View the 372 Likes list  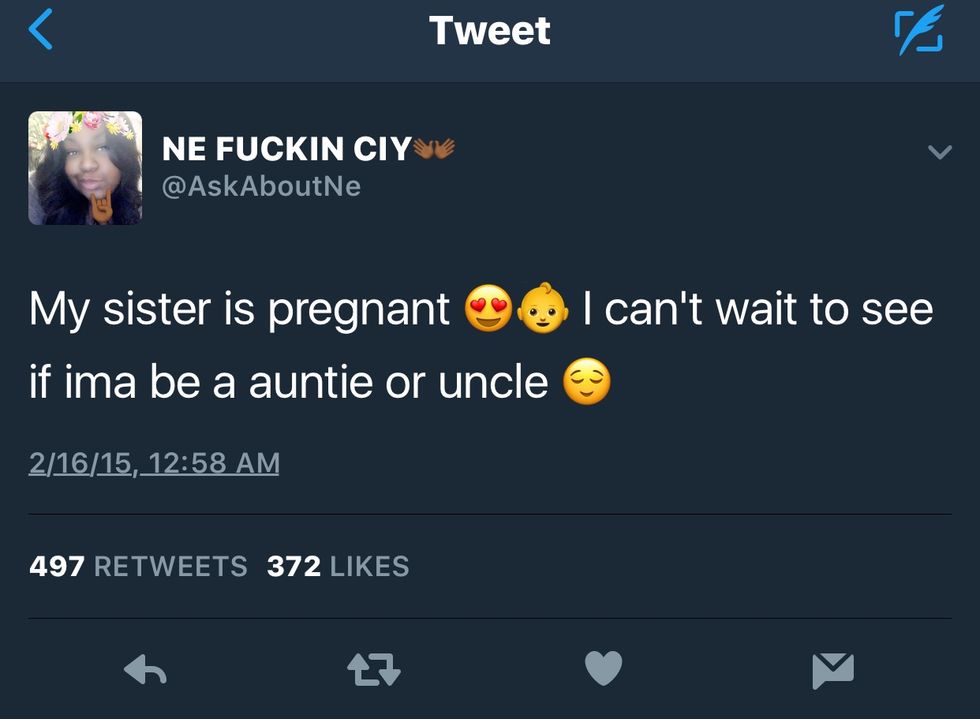(338, 566)
